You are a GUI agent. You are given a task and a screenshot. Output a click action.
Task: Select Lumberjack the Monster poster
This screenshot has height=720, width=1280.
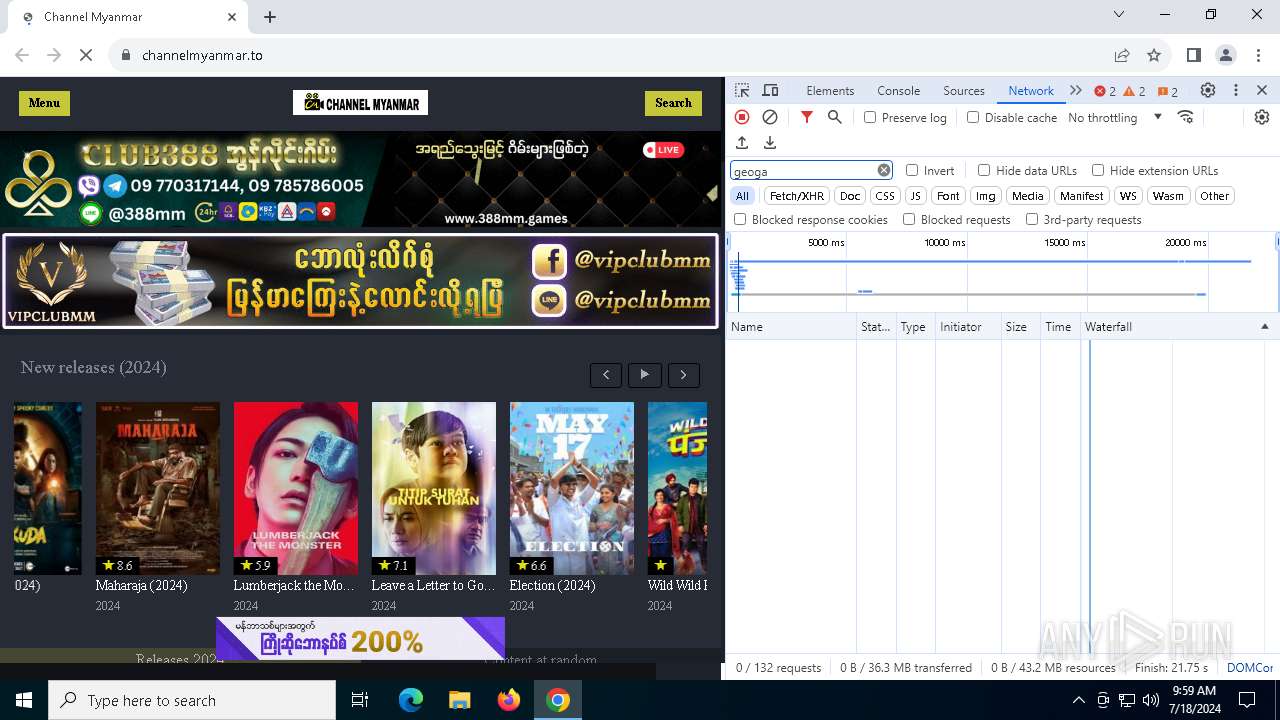(296, 488)
